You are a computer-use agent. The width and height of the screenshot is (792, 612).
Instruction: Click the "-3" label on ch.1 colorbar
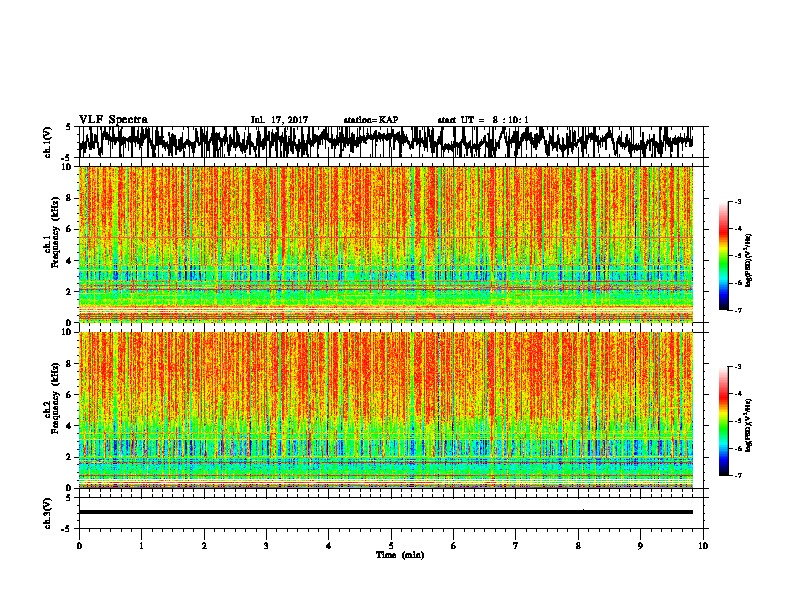tap(737, 201)
